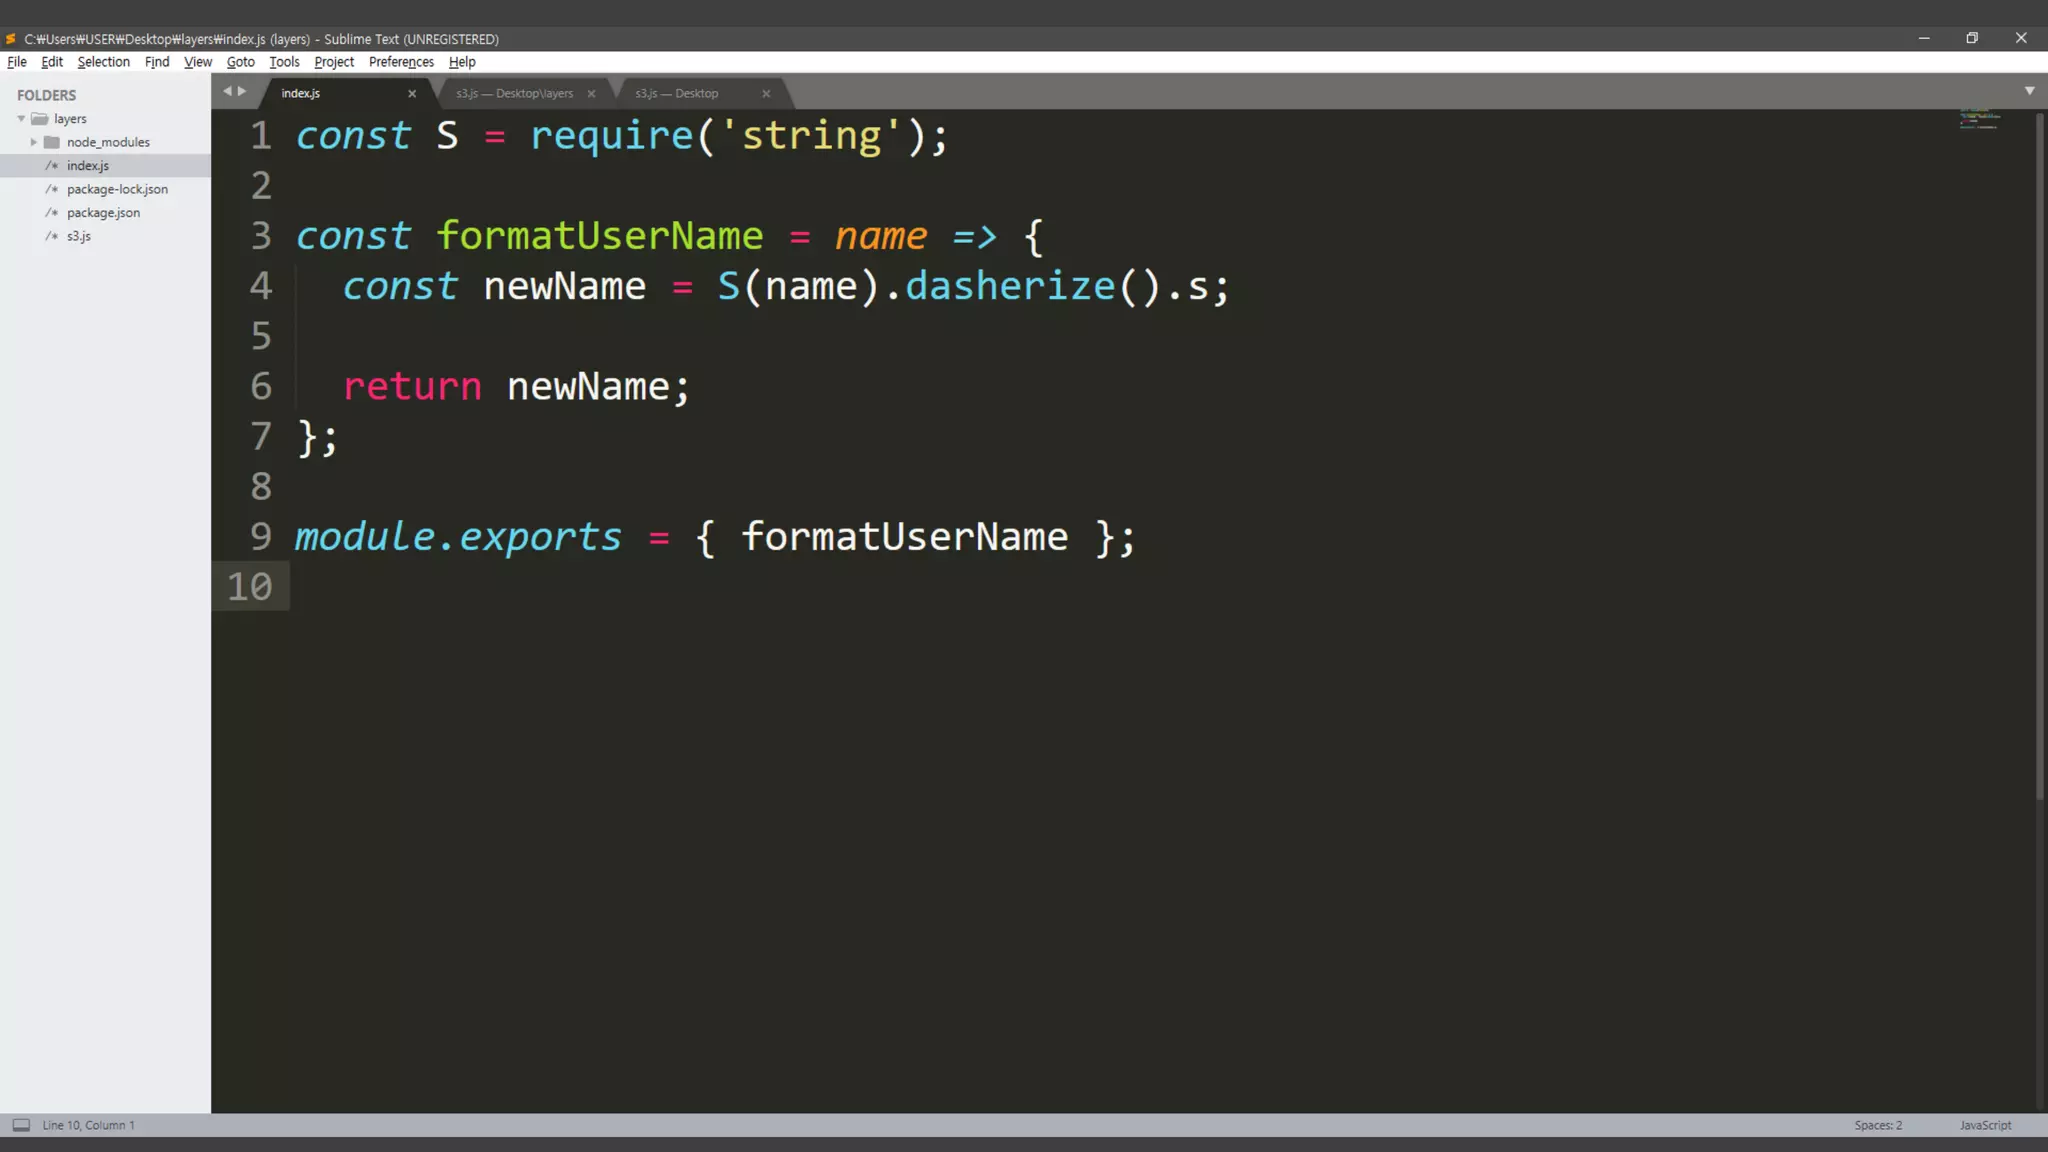
Task: Click the node_modules folder icon
Action: (52, 142)
